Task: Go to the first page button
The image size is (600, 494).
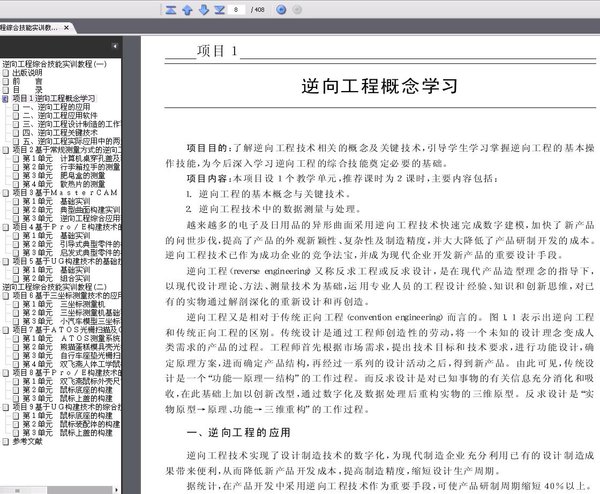Action: pos(171,10)
